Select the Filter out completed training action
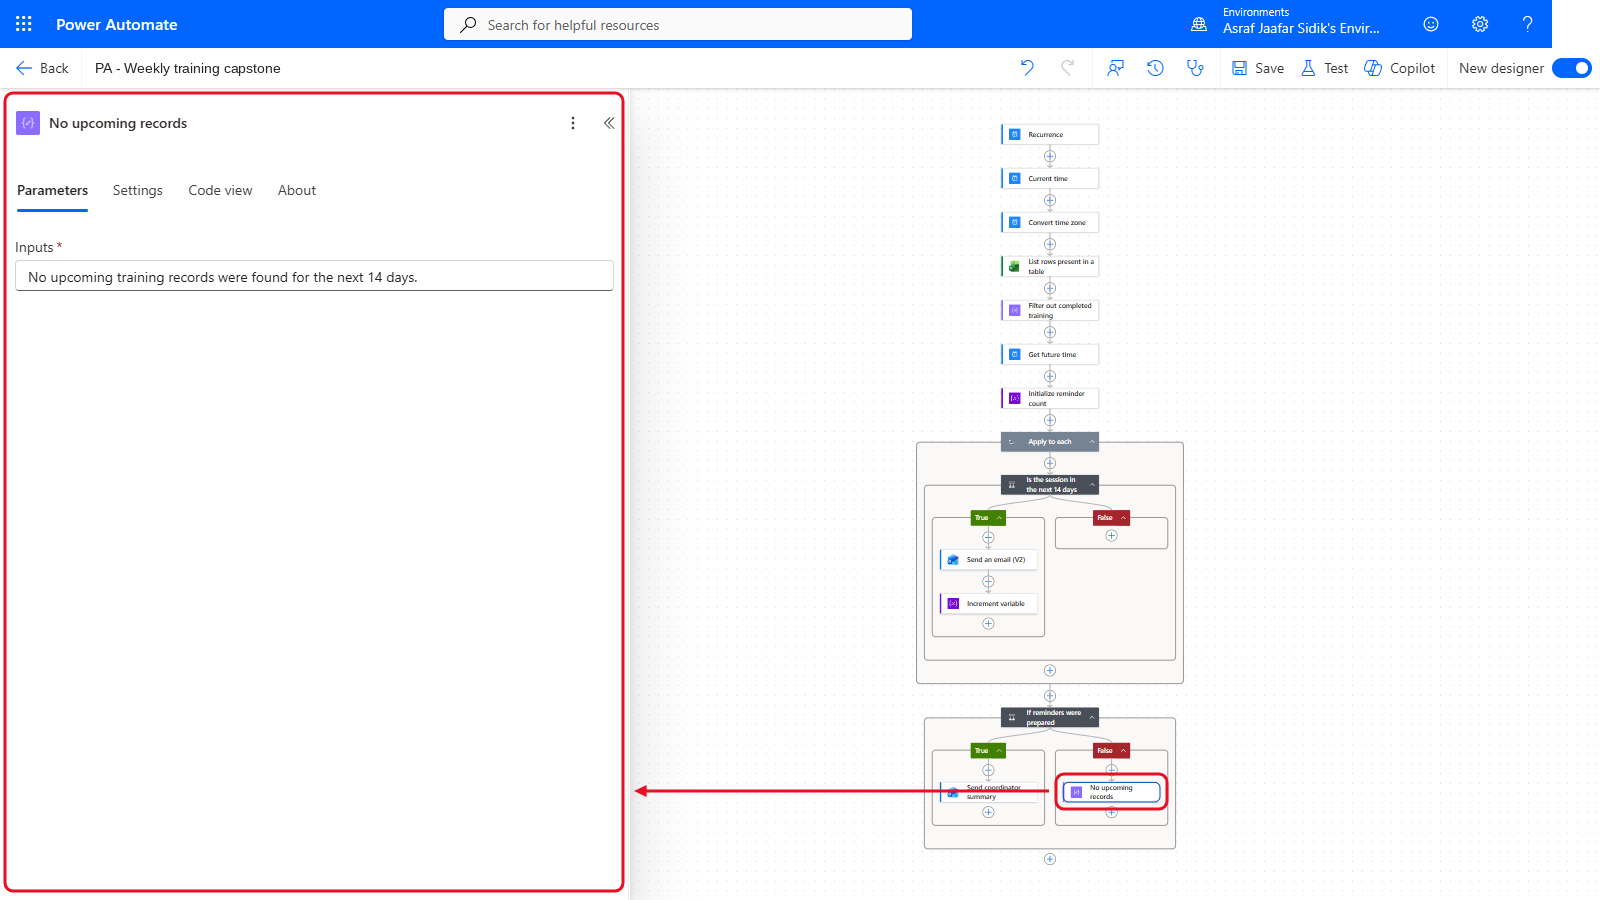Screen dimensions: 1600x900 1050,310
